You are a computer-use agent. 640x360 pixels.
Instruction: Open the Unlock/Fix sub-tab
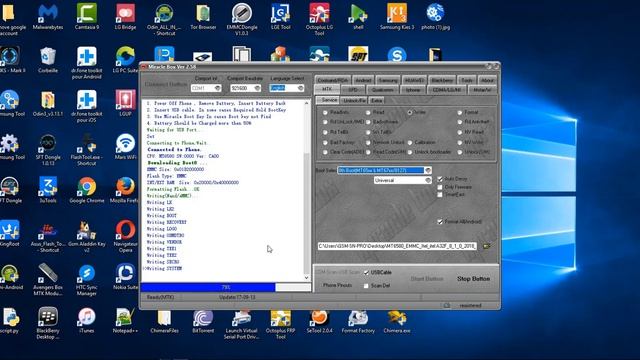354,100
